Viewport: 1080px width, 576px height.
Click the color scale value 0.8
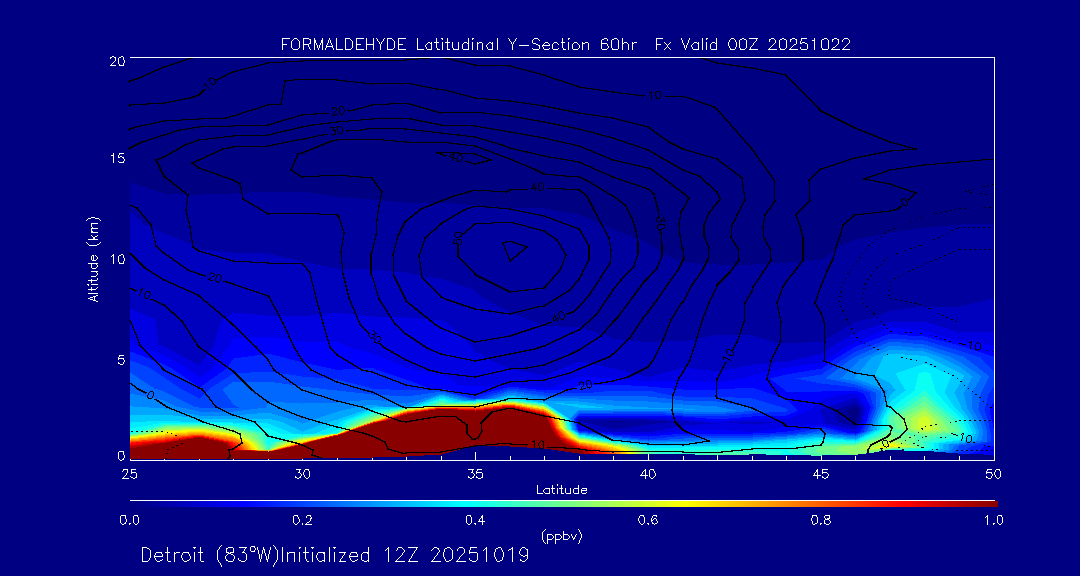coord(821,521)
